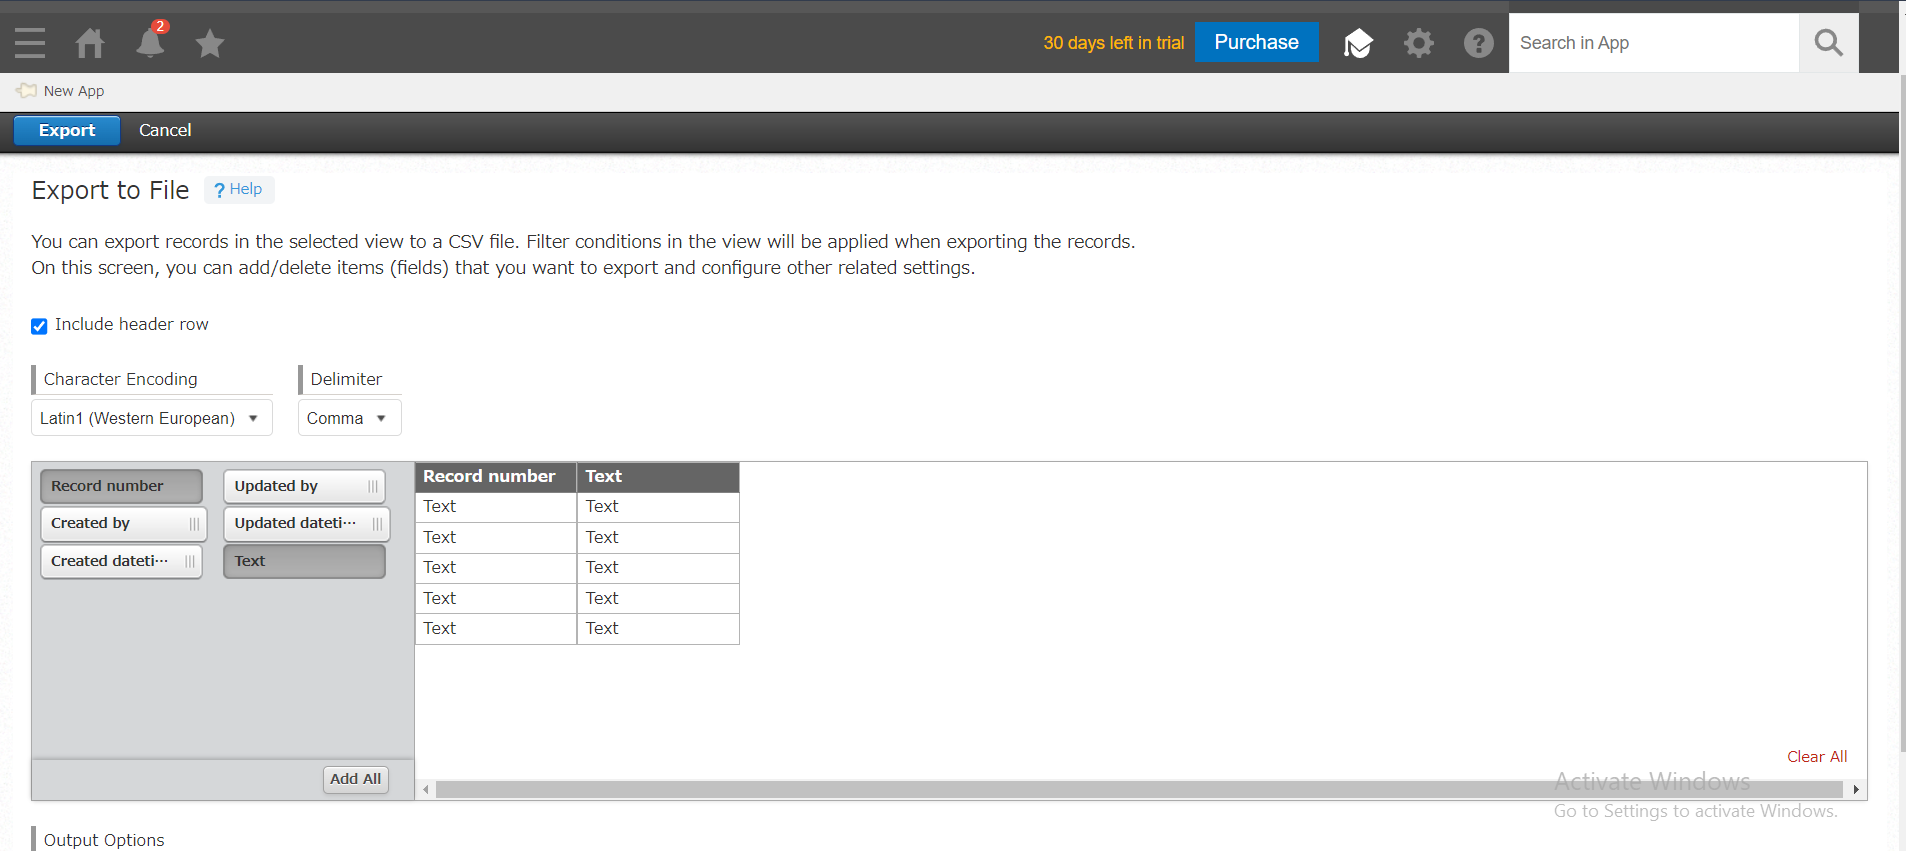The width and height of the screenshot is (1906, 851).
Task: Click the search magnifier icon
Action: click(1828, 43)
